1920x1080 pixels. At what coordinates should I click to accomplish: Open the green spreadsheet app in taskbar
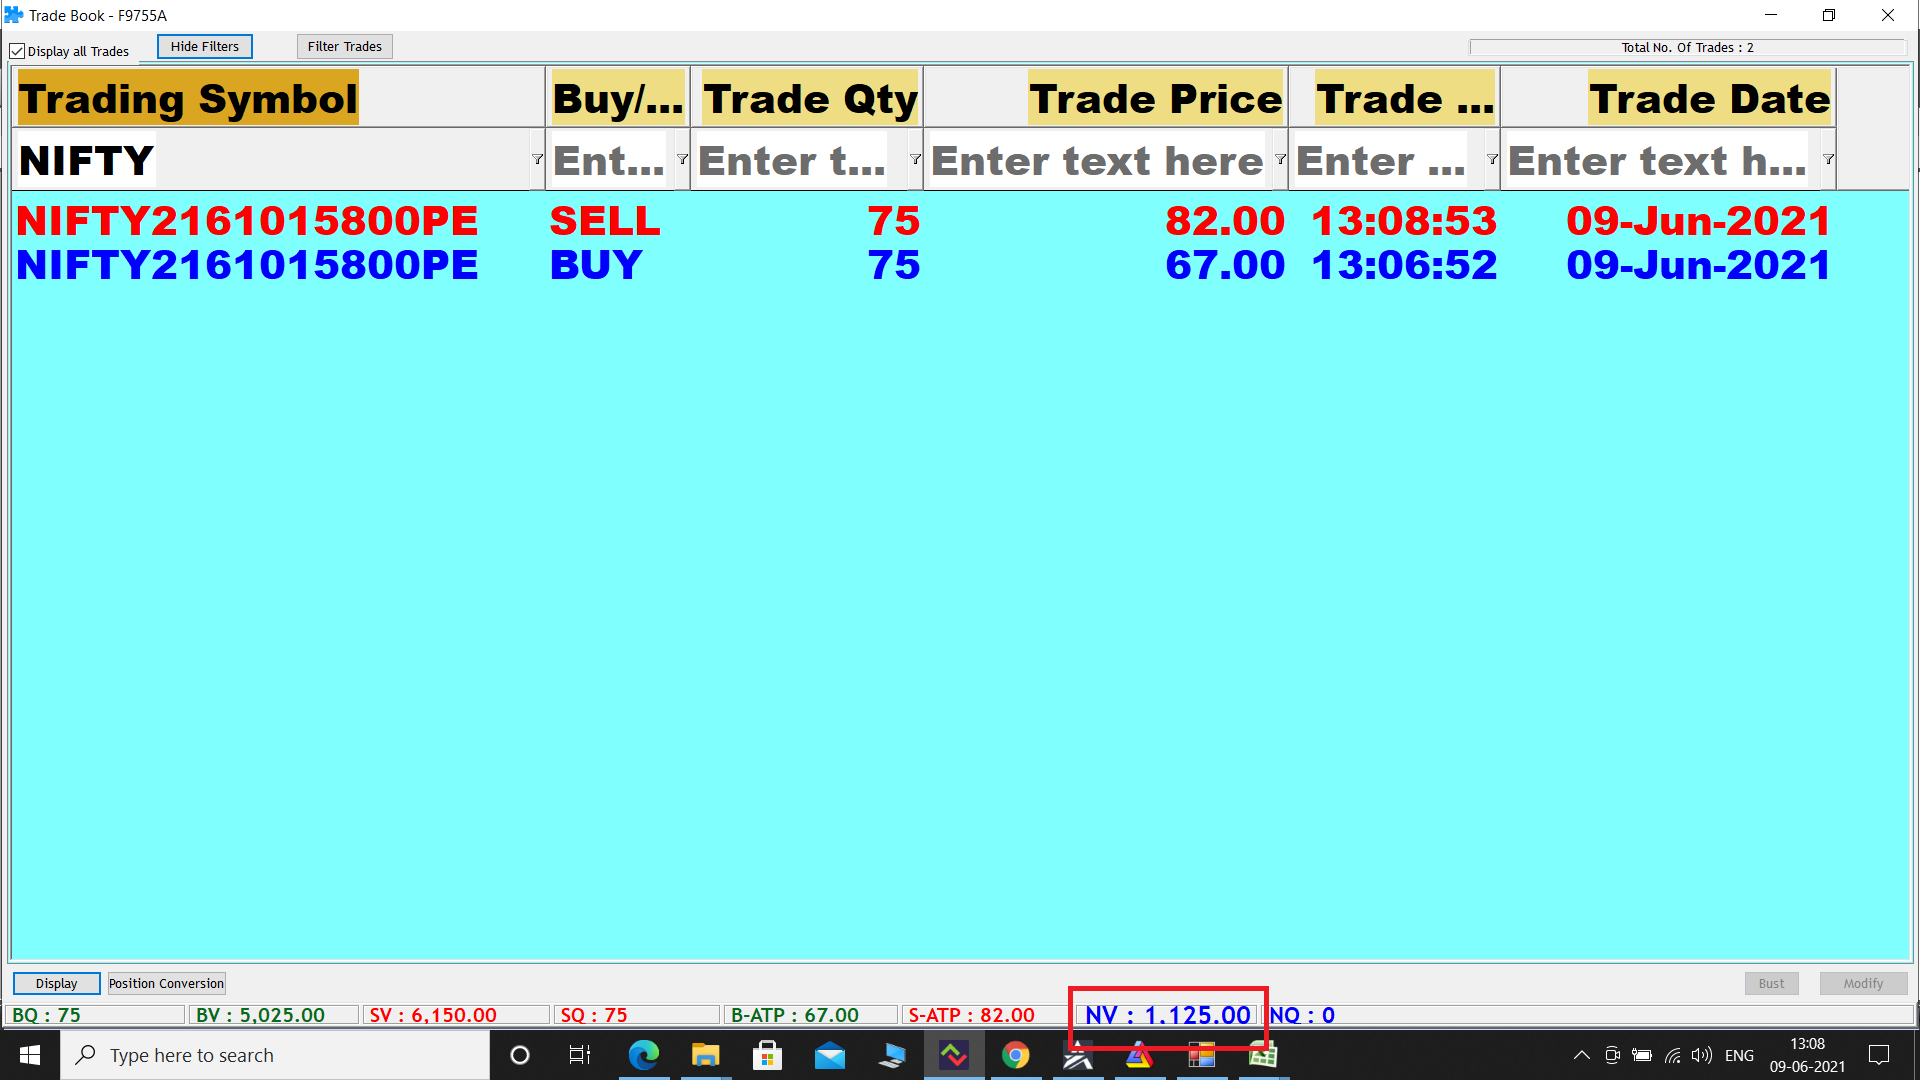click(1263, 1055)
